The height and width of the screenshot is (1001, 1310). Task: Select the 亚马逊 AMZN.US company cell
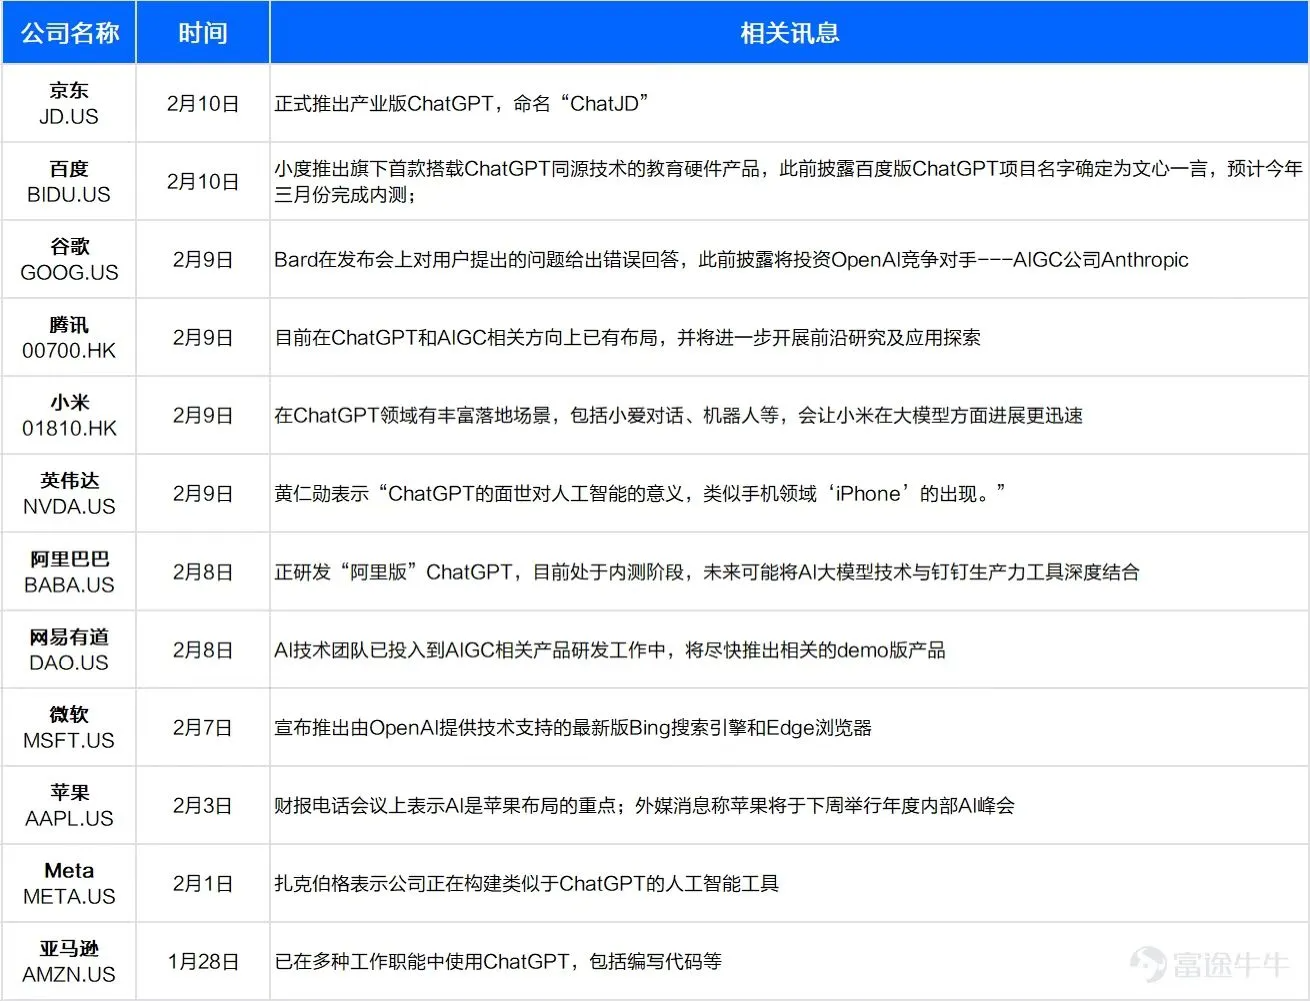coord(69,962)
